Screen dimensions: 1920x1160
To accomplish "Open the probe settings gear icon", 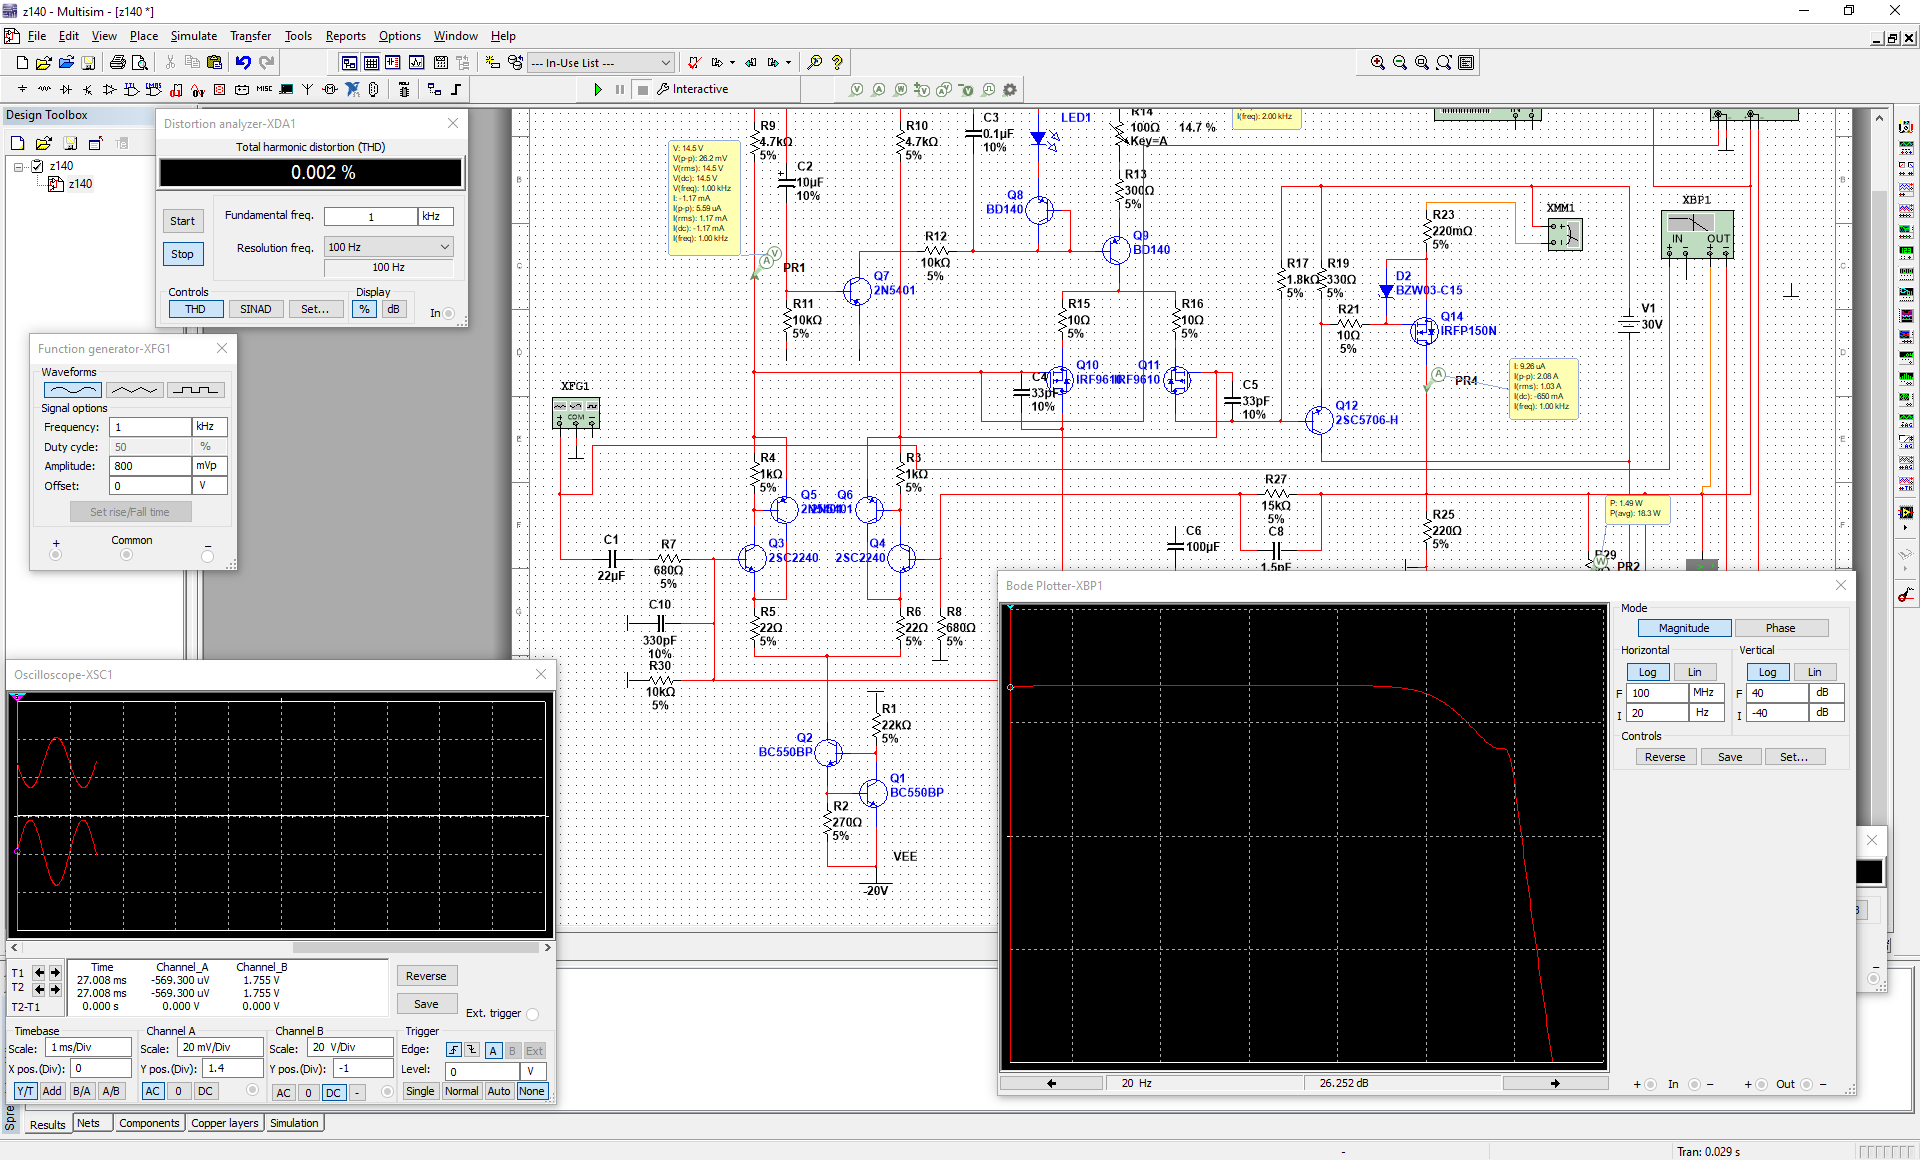I will click(1010, 89).
